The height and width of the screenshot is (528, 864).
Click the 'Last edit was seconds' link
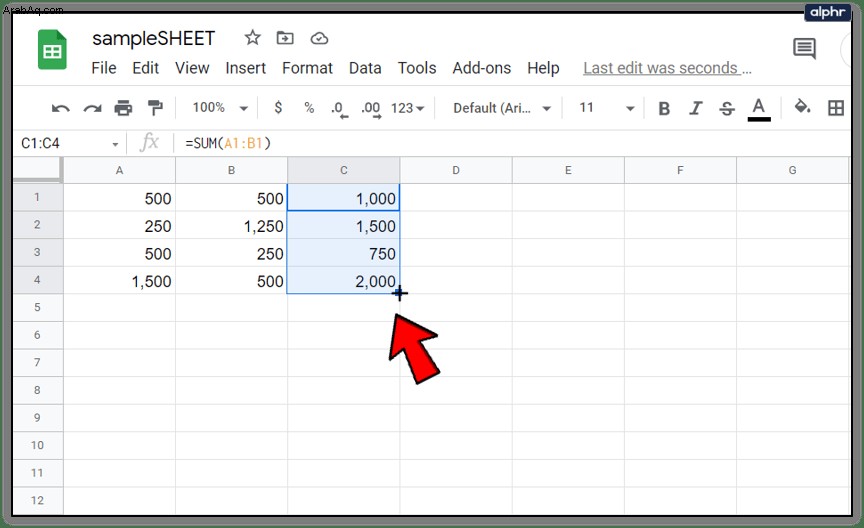(x=667, y=68)
